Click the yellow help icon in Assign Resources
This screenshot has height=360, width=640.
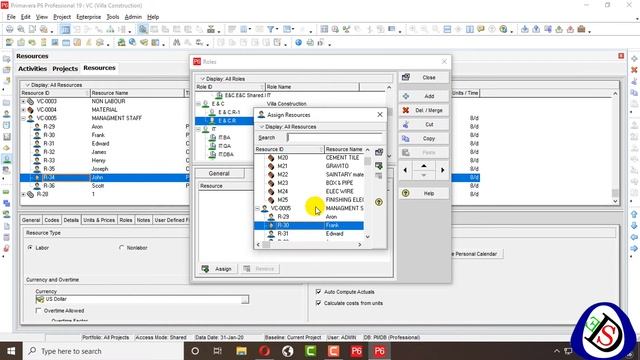tap(379, 202)
